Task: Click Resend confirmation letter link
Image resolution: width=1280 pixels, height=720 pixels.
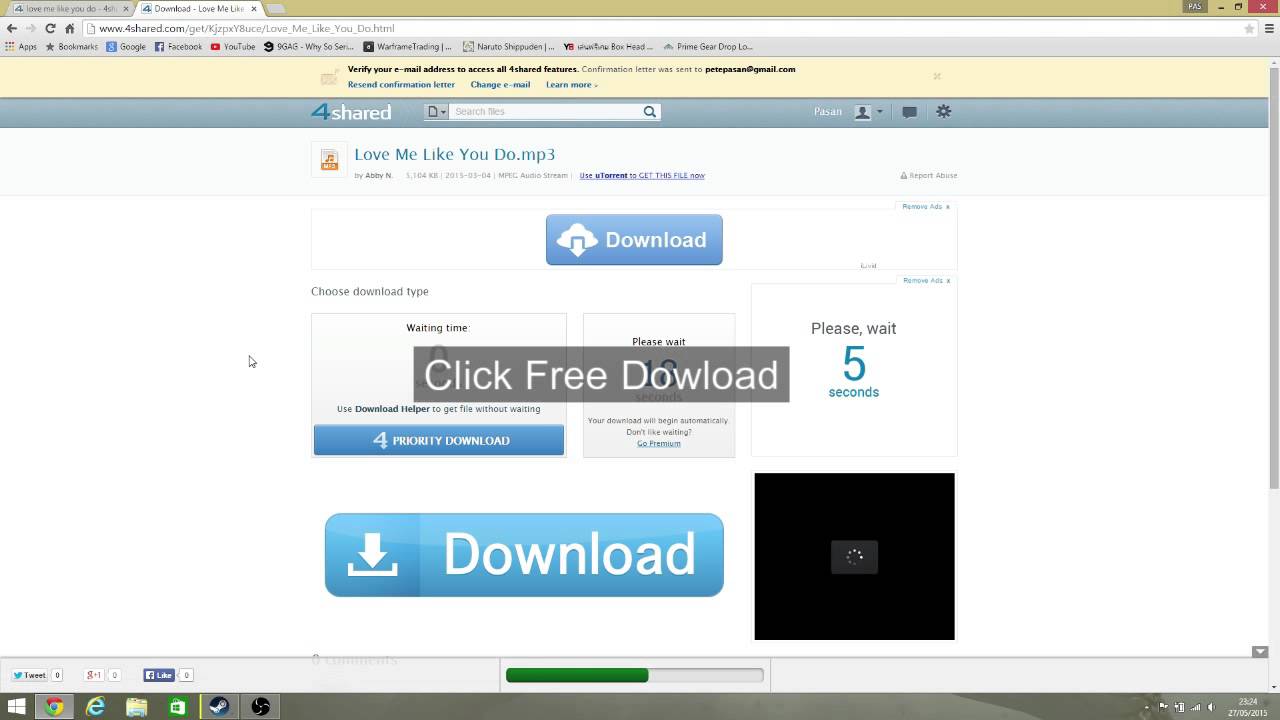Action: pyautogui.click(x=401, y=85)
